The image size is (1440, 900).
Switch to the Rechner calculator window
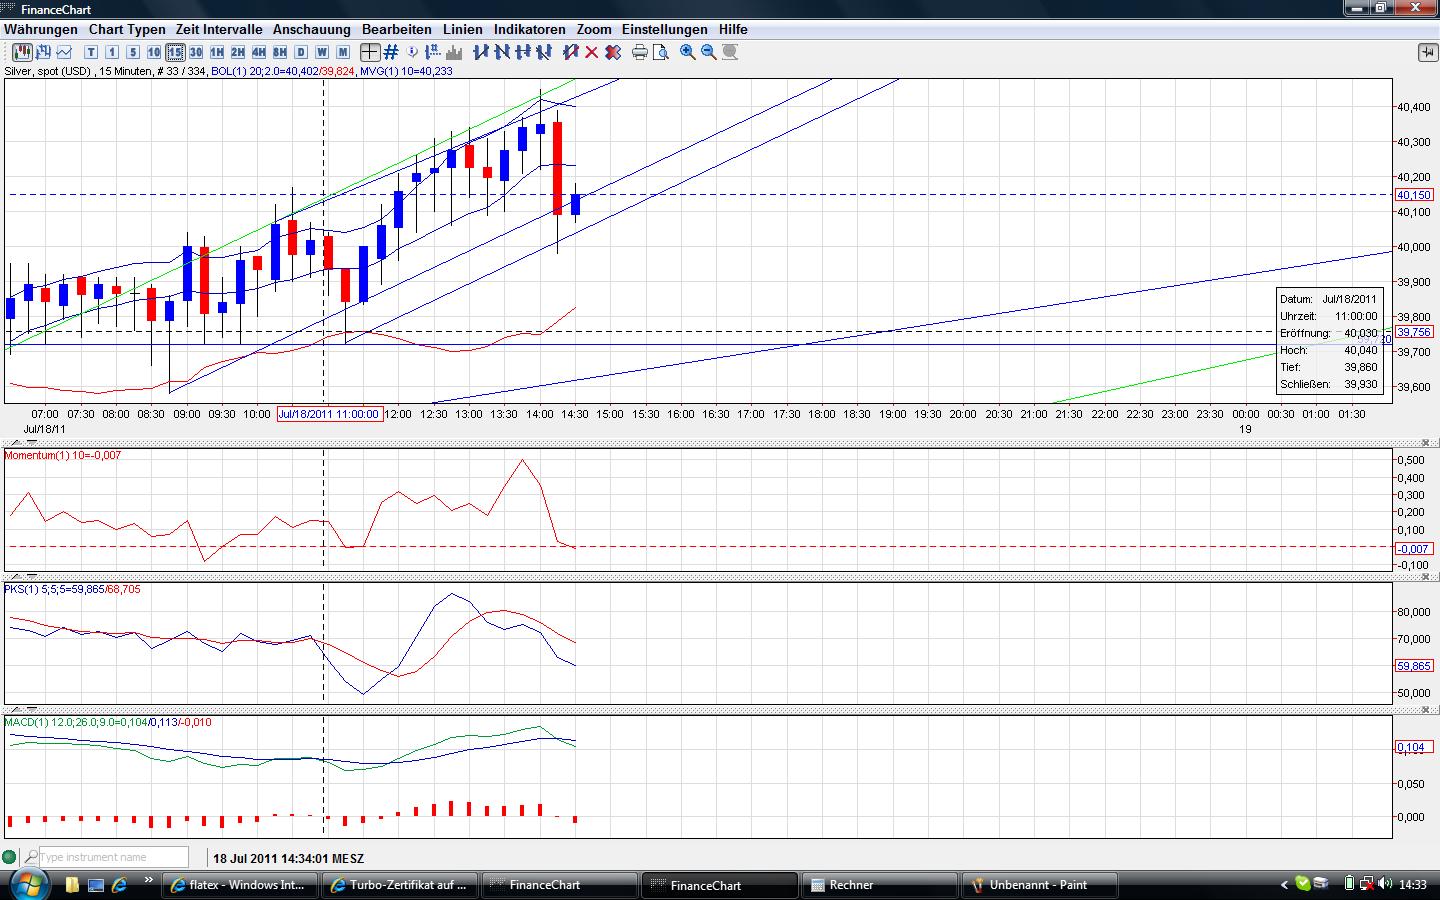pyautogui.click(x=880, y=885)
